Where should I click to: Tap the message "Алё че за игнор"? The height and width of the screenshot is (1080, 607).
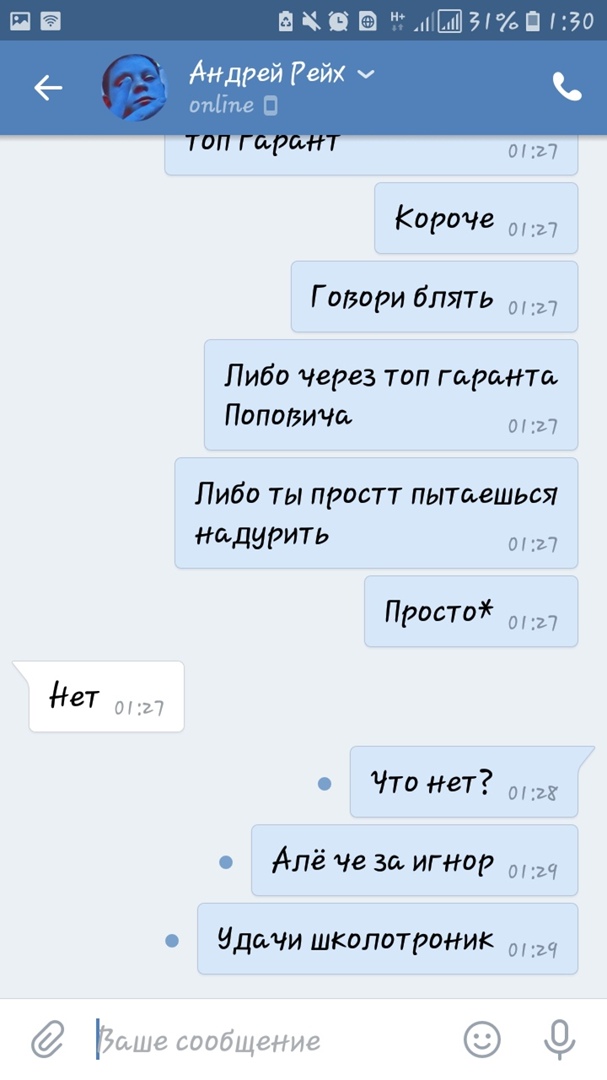pos(414,860)
